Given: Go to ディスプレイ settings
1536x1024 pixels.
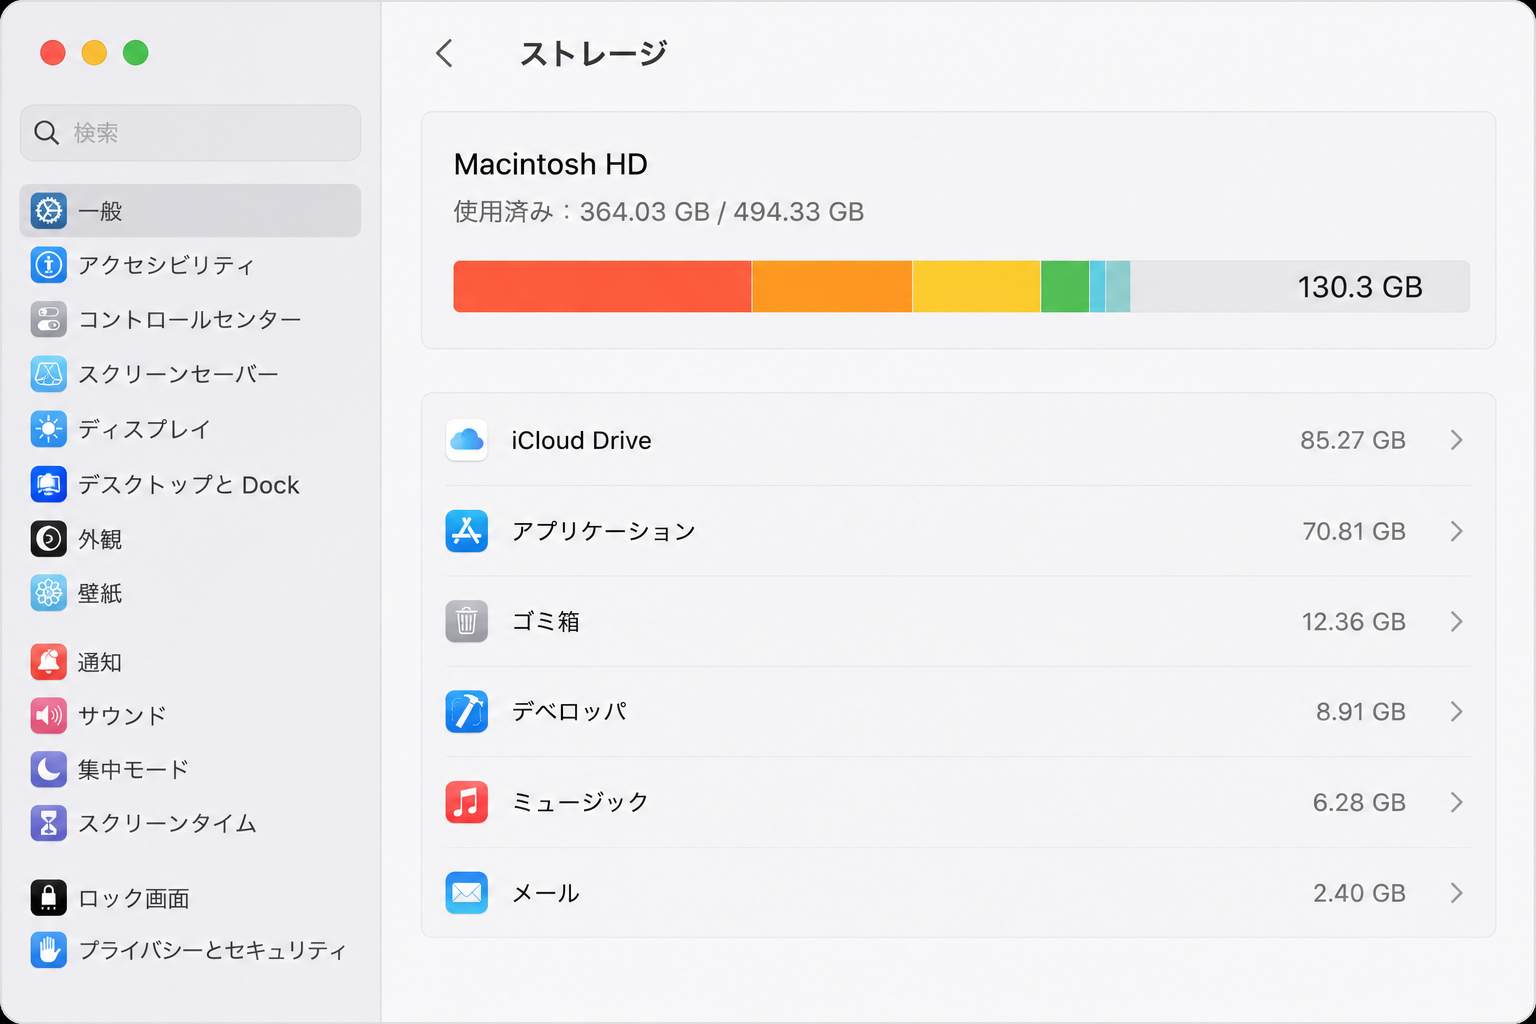Looking at the screenshot, I should pyautogui.click(x=190, y=429).
